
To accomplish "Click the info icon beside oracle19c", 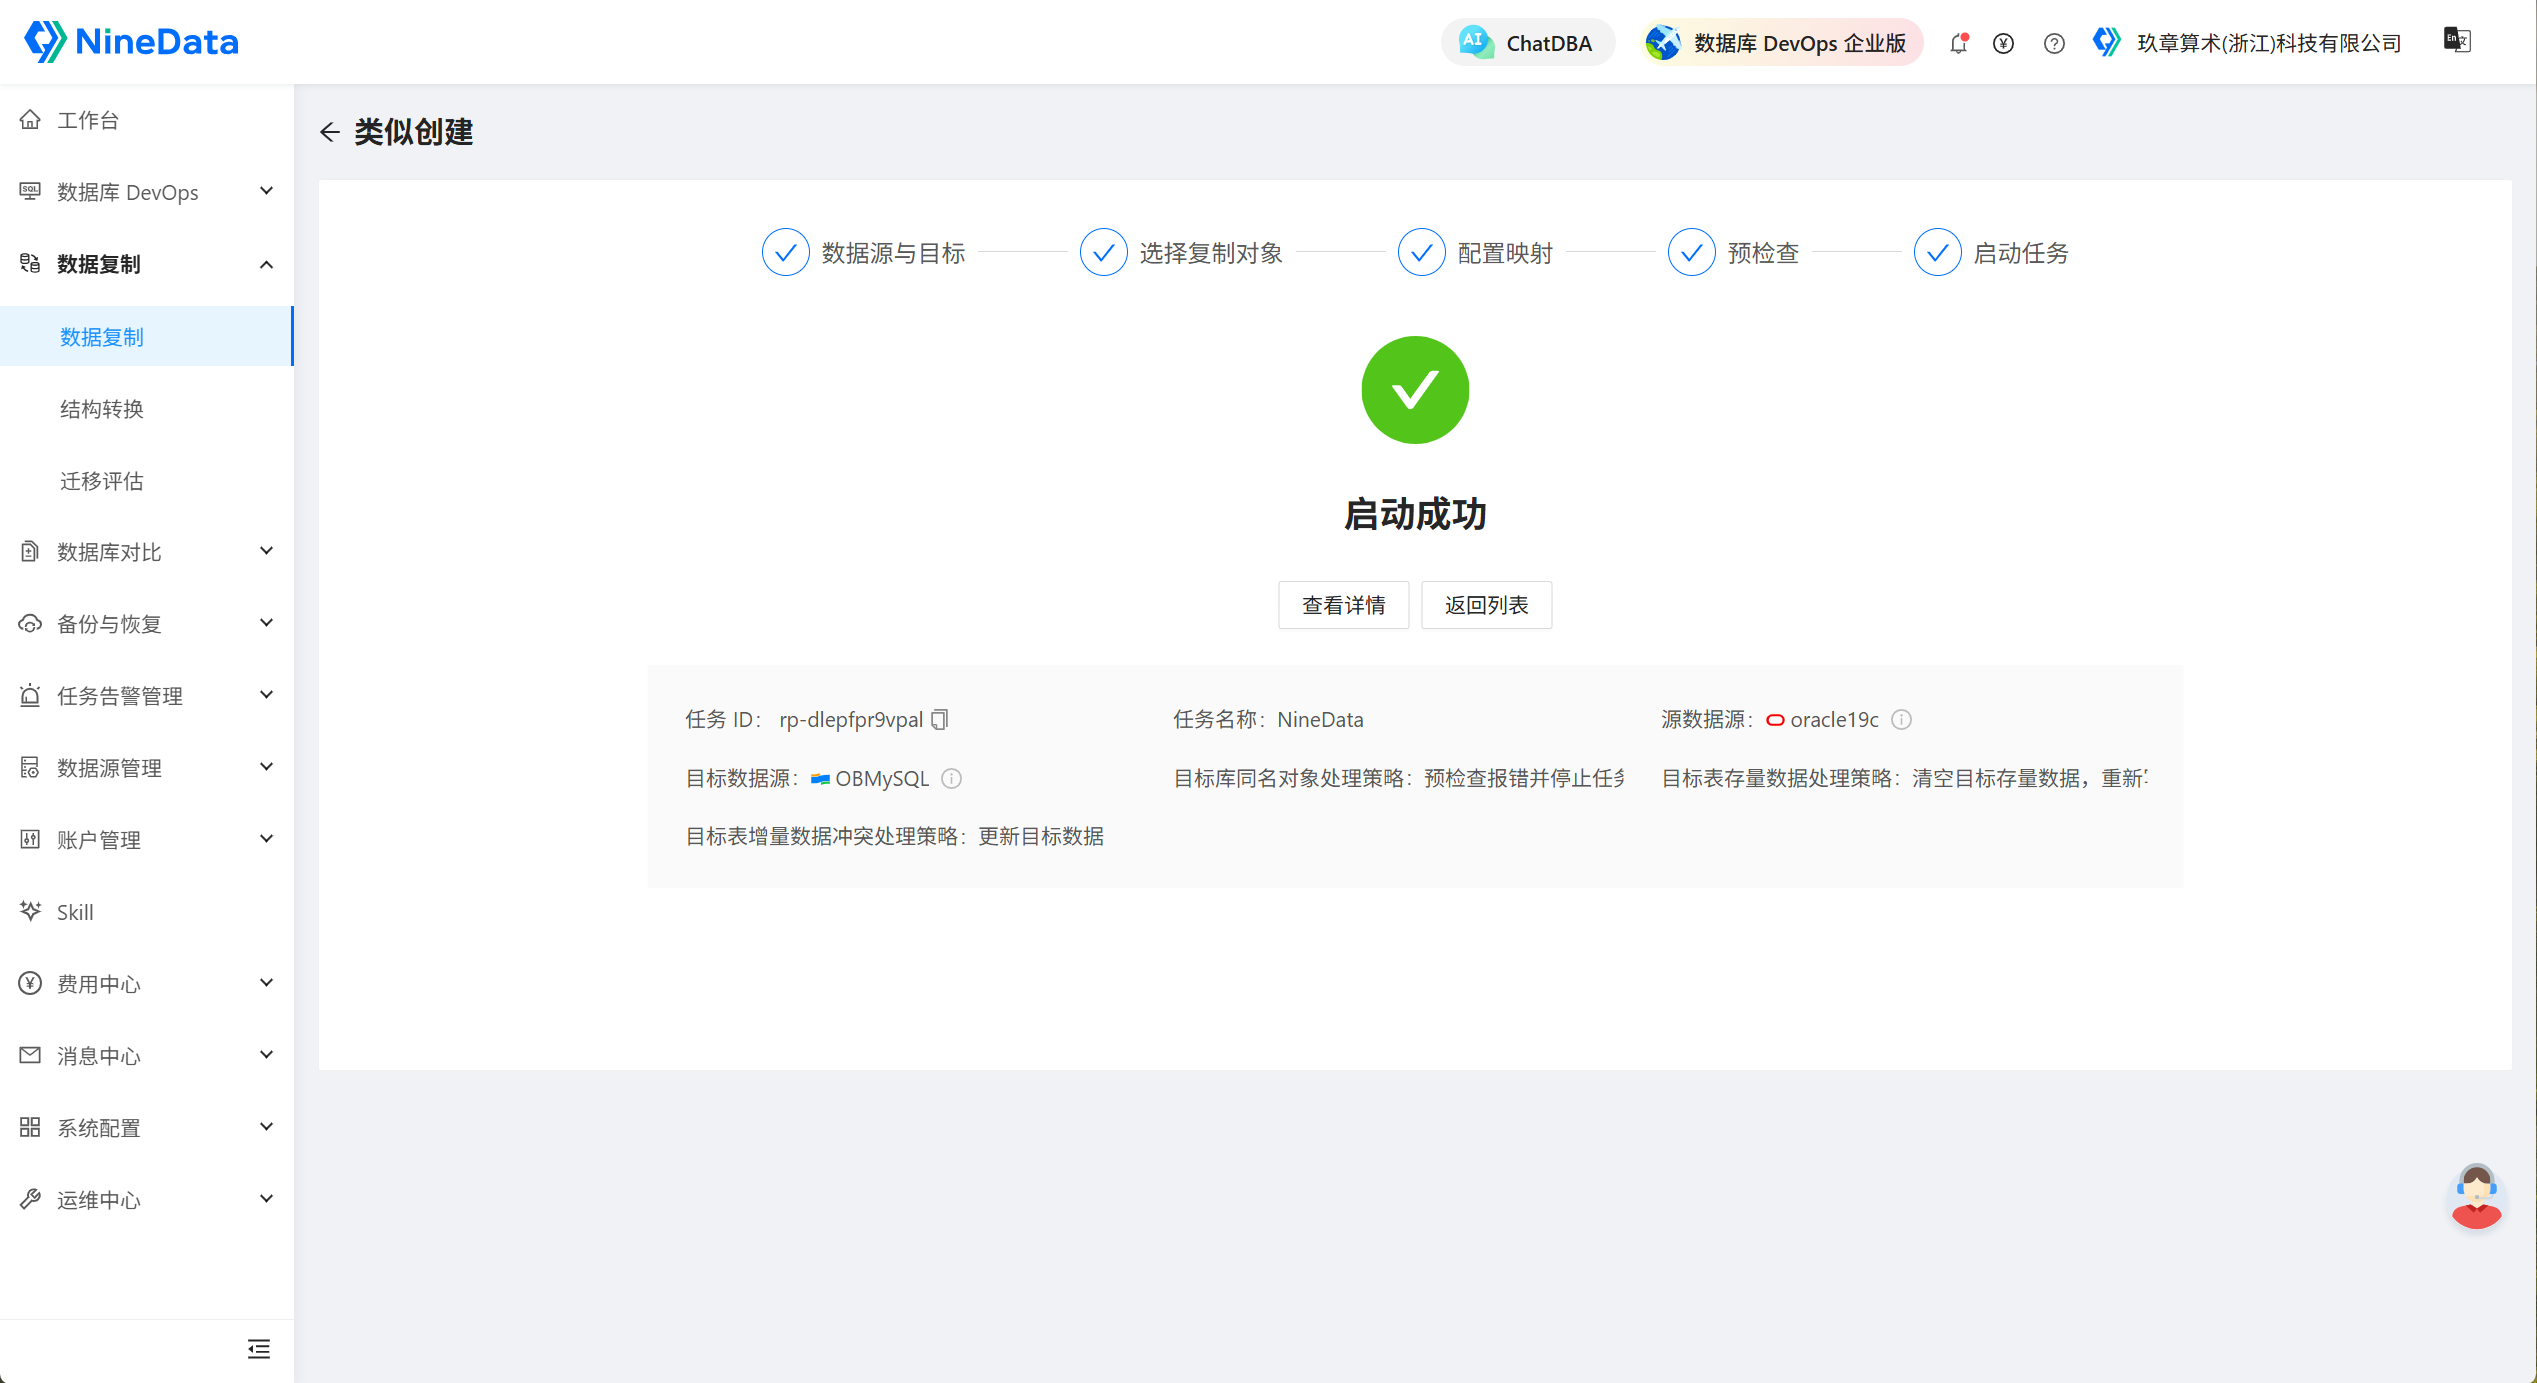I will coord(1902,719).
